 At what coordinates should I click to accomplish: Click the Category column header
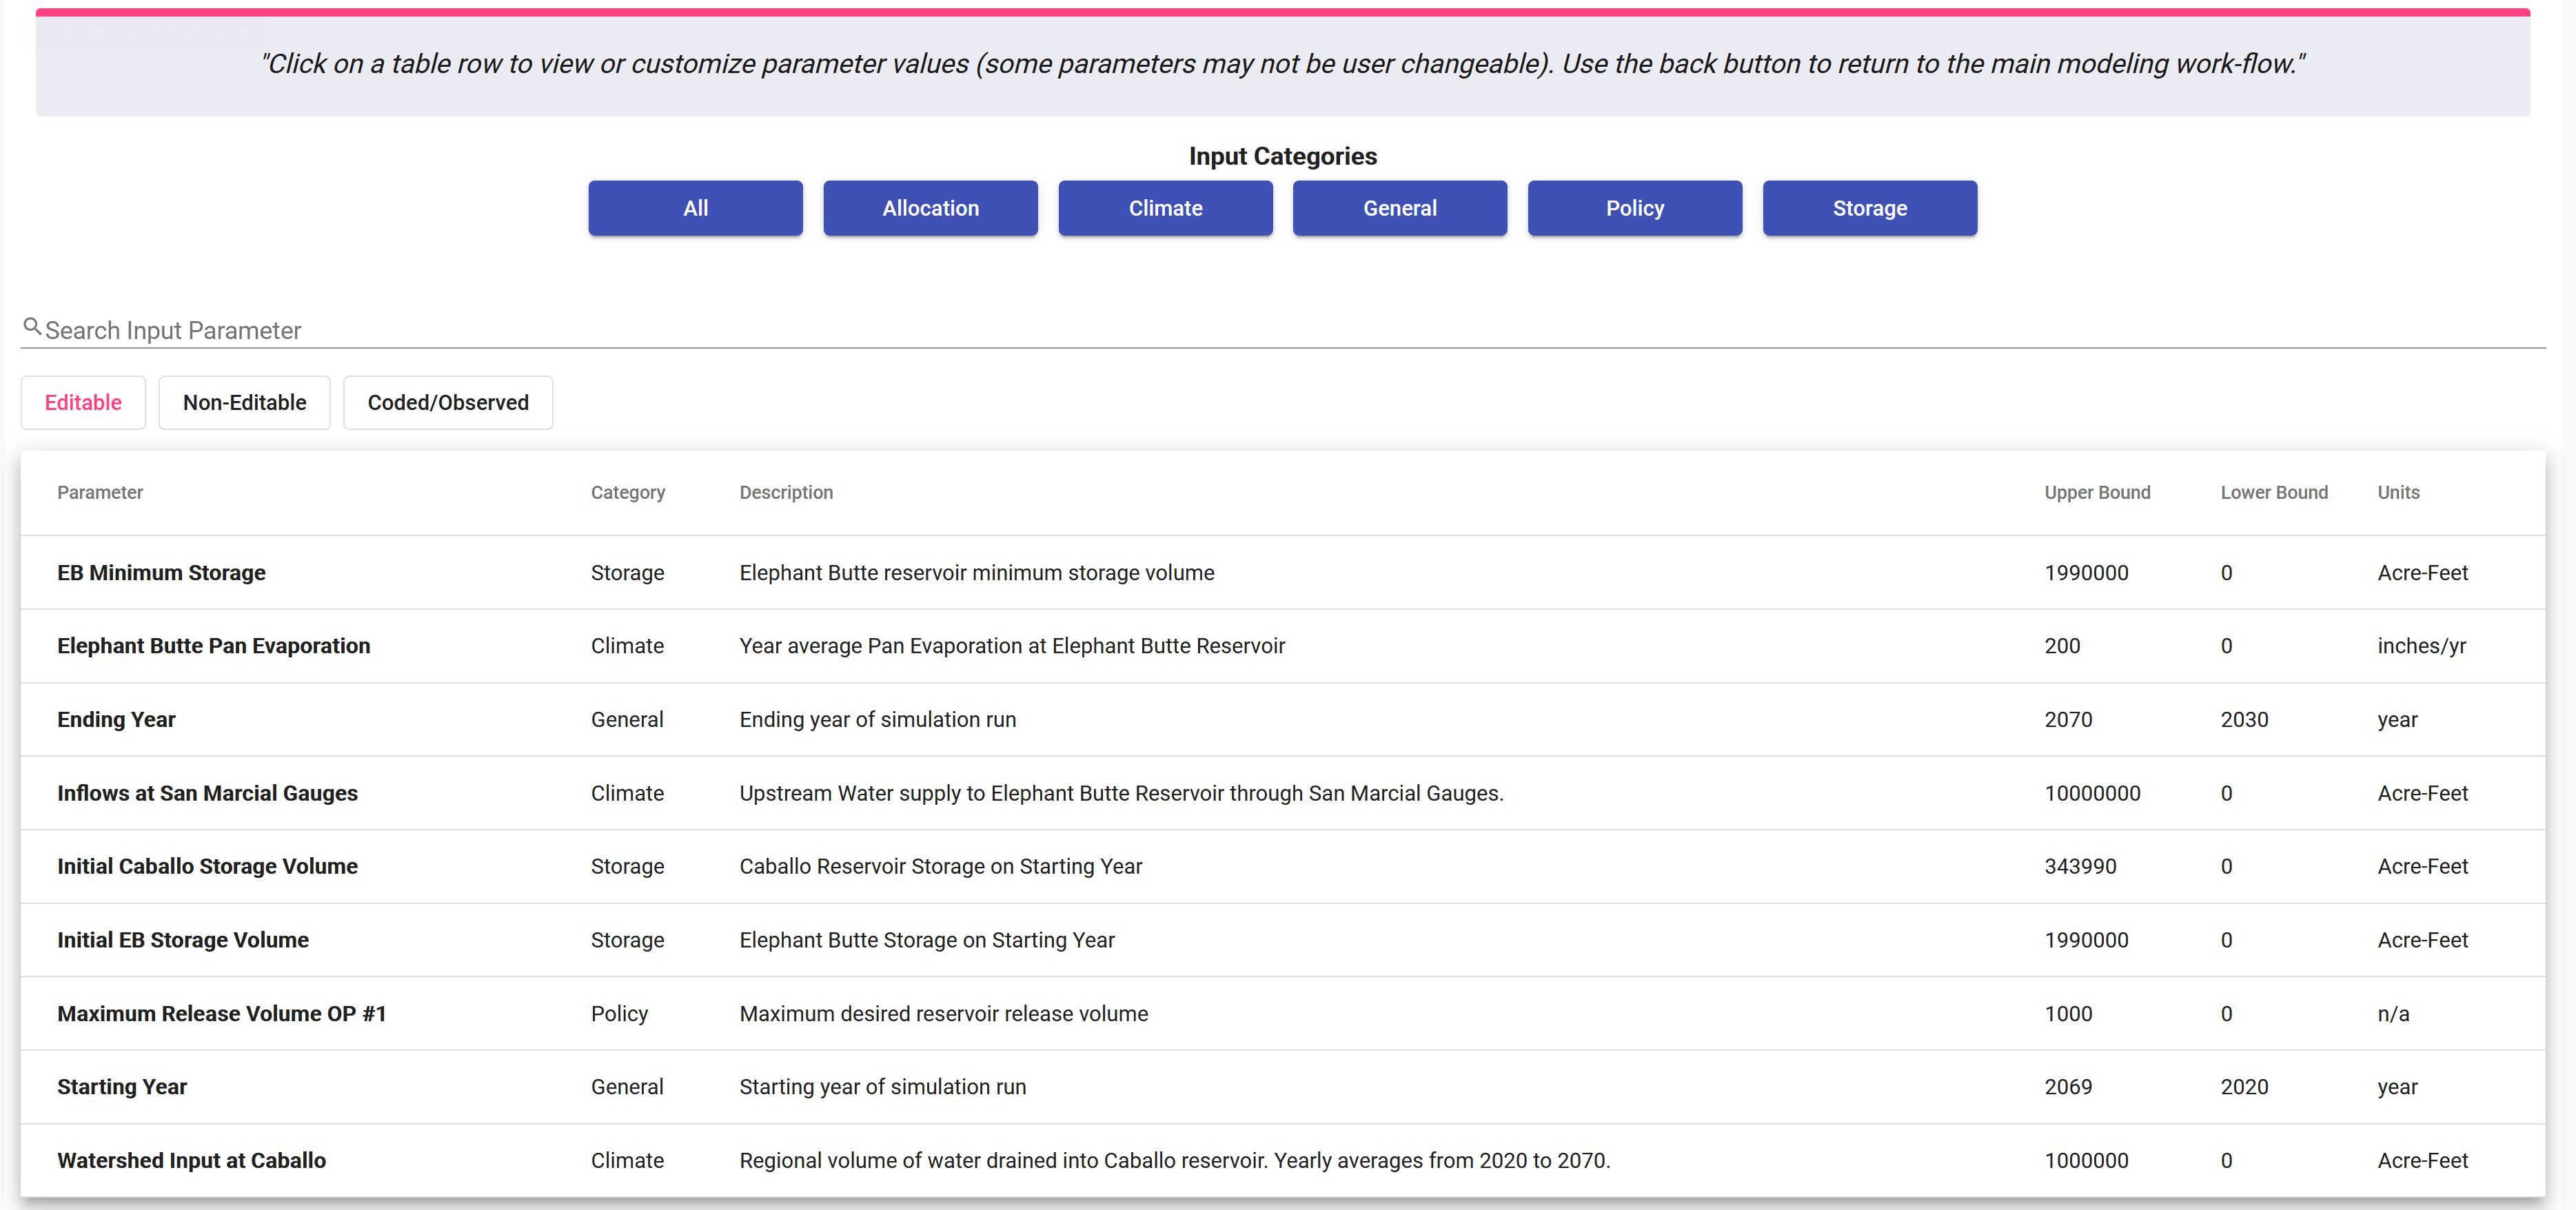tap(628, 492)
